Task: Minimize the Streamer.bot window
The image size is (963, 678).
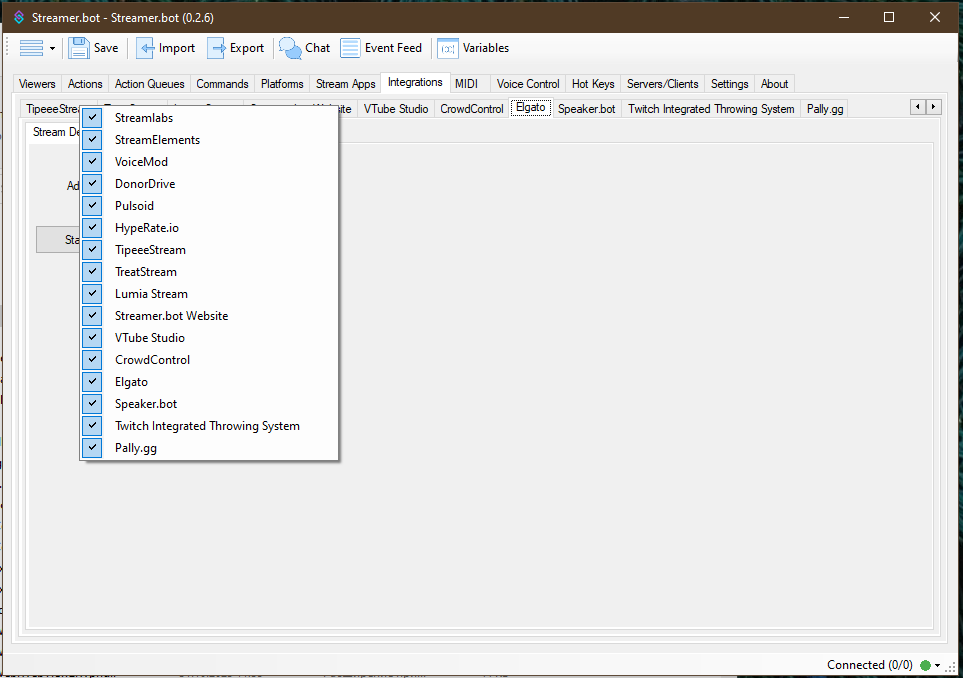Action: 844,17
